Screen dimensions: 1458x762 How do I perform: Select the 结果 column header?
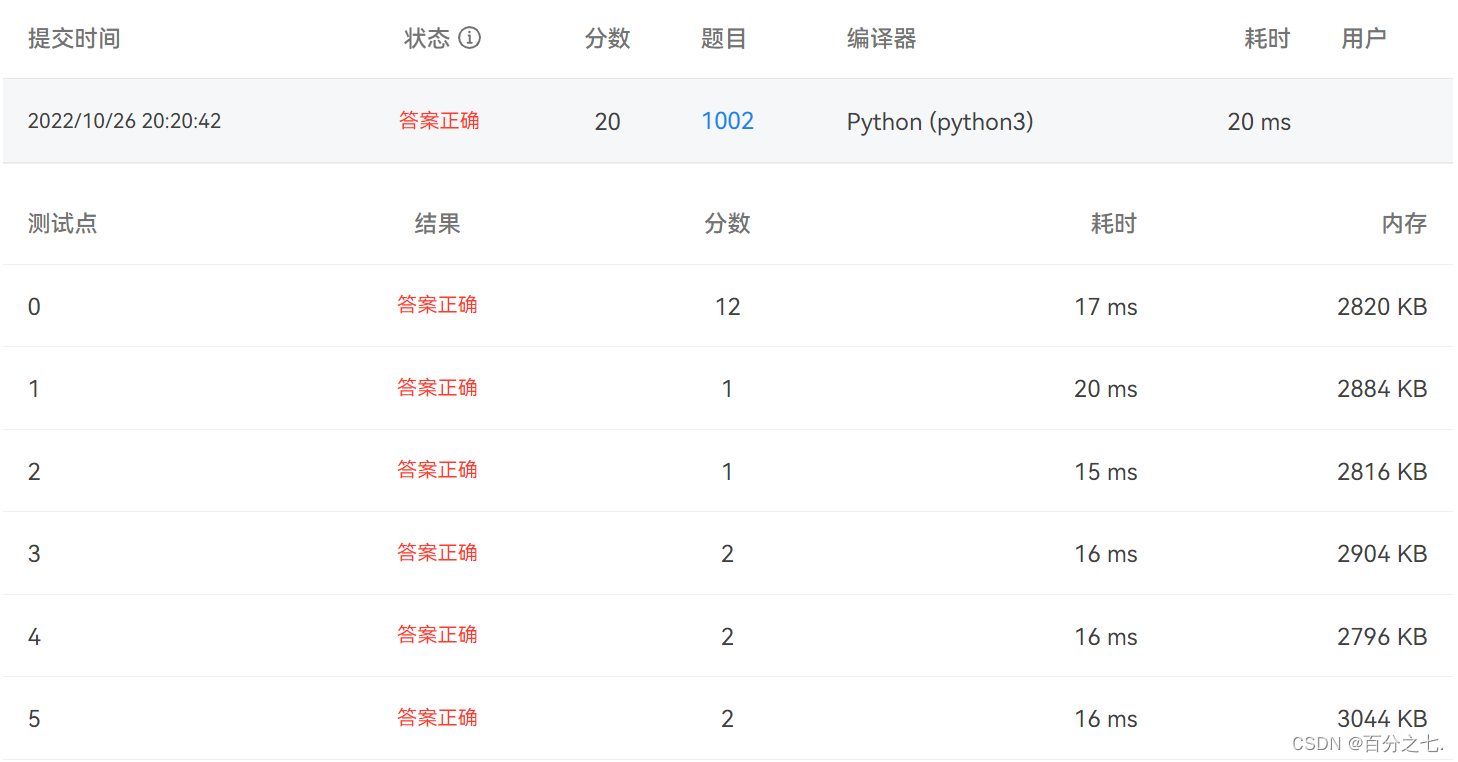437,223
